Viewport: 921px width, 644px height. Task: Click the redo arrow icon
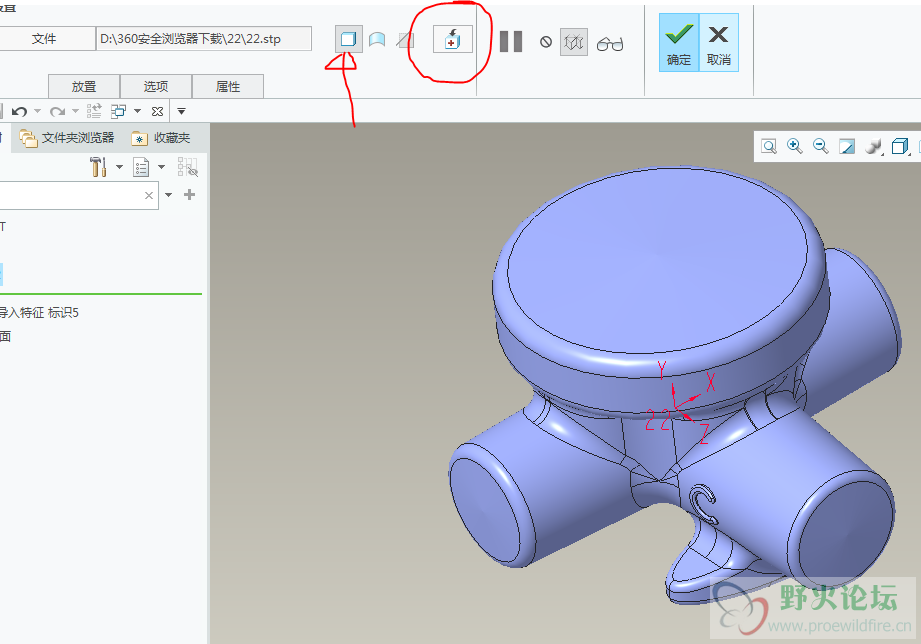[x=57, y=111]
